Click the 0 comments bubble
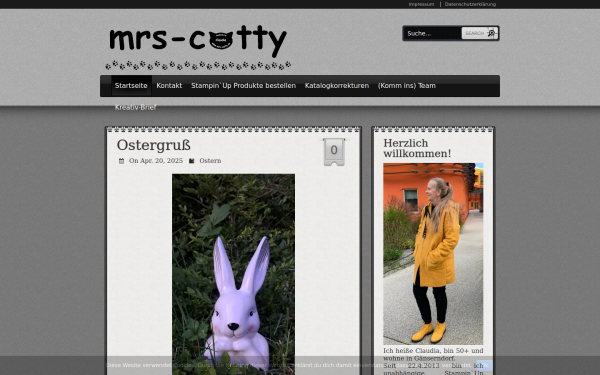This screenshot has width=600, height=375. pyautogui.click(x=334, y=152)
